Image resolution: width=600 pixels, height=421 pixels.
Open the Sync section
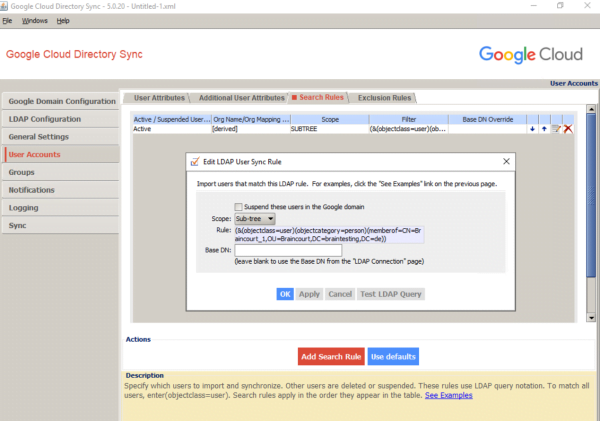(x=61, y=225)
